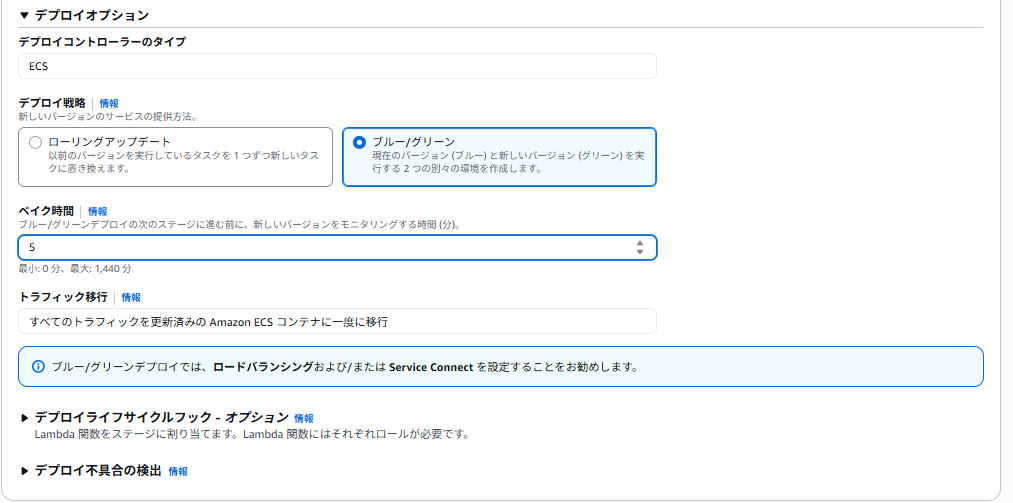Open 情報 link next to デプロイ戦略
1013x503 pixels.
click(x=109, y=103)
